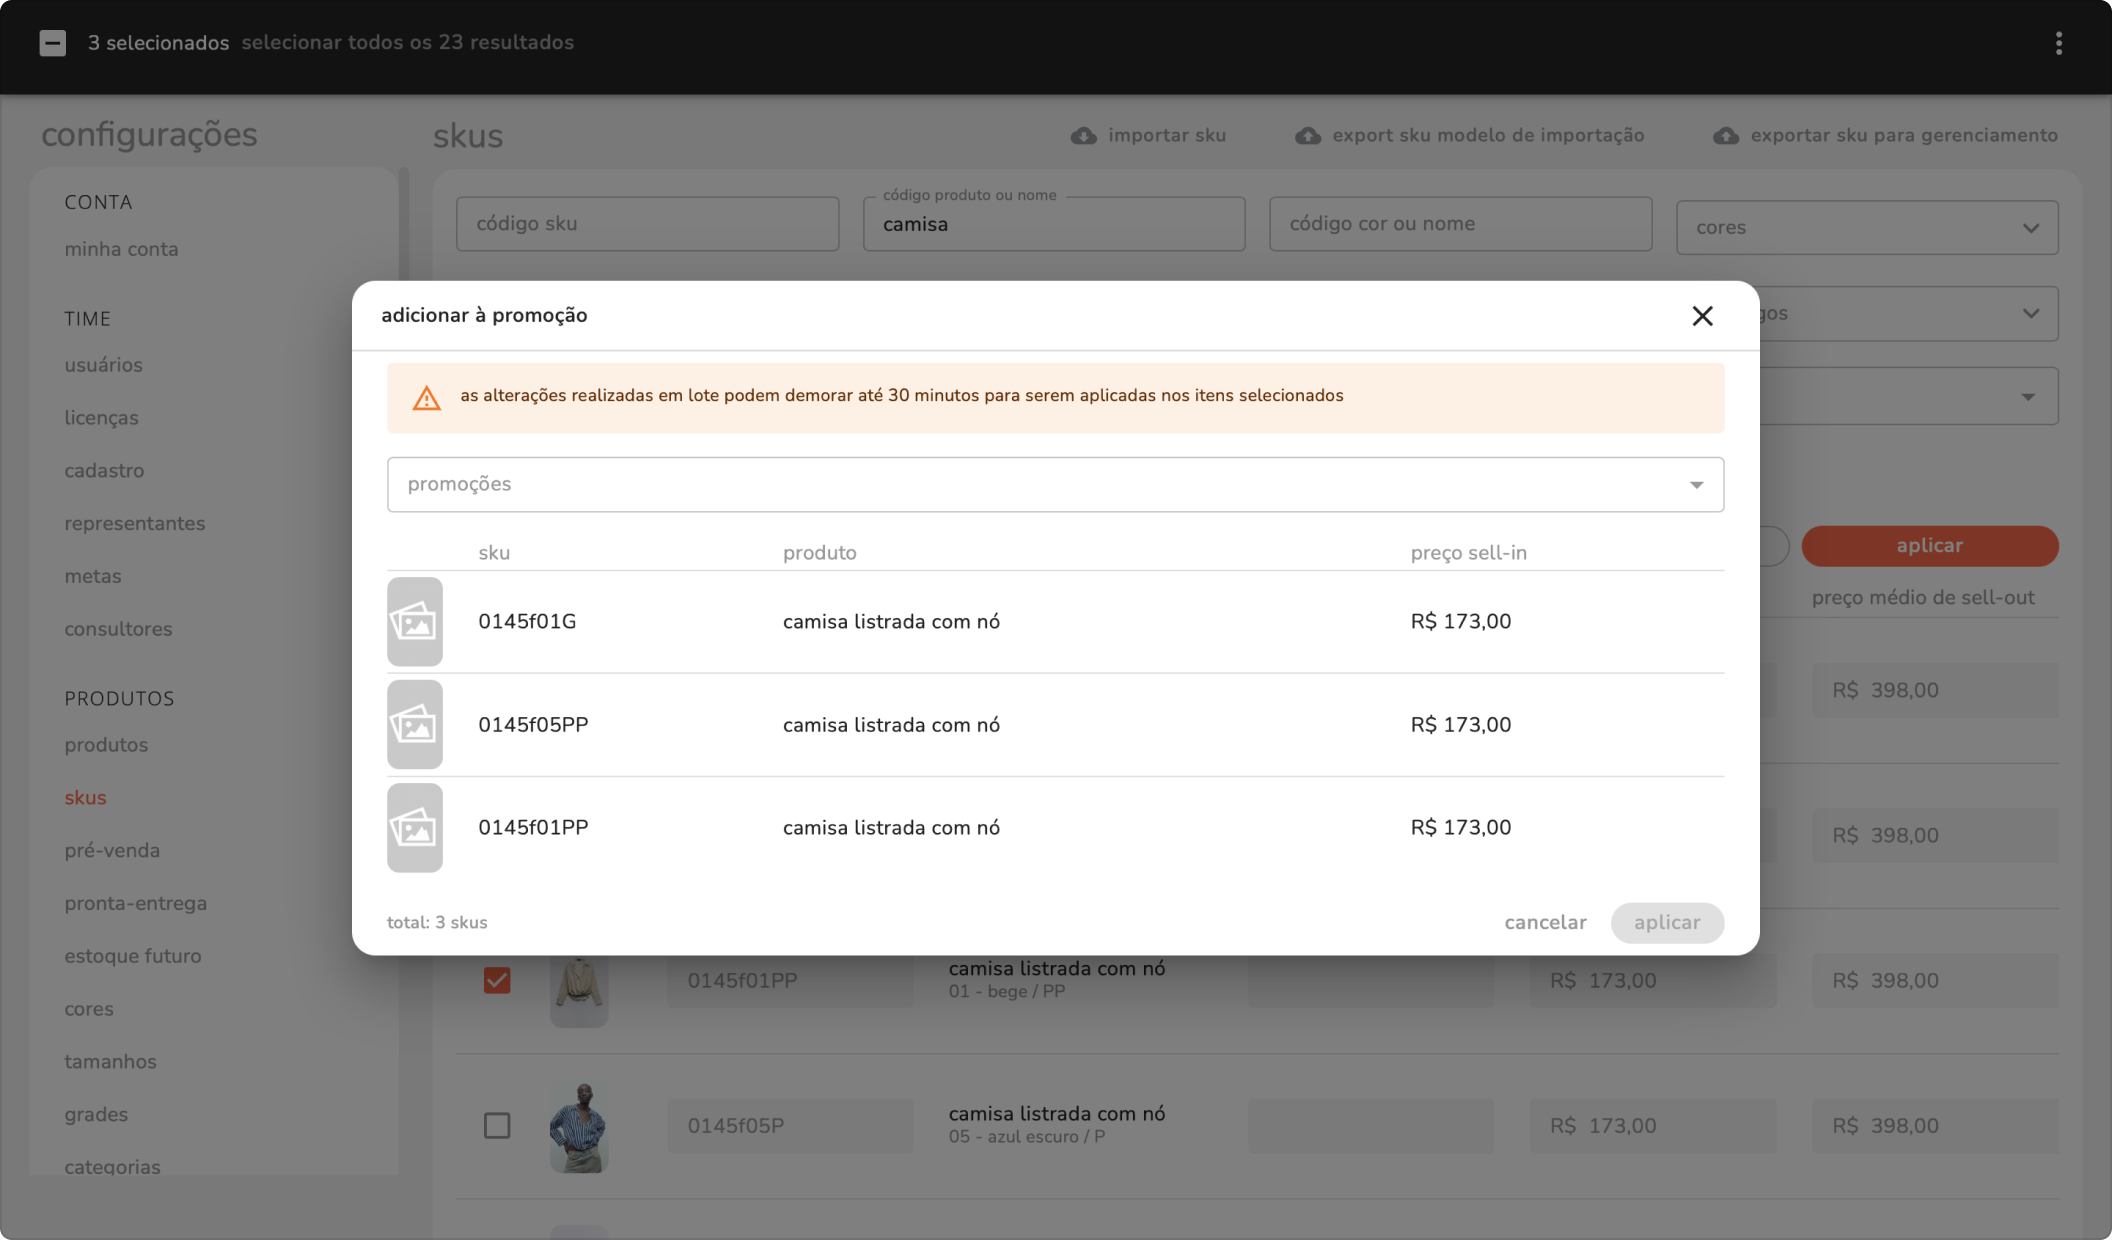Click the three-dot more options menu icon
This screenshot has width=2112, height=1240.
[2058, 43]
